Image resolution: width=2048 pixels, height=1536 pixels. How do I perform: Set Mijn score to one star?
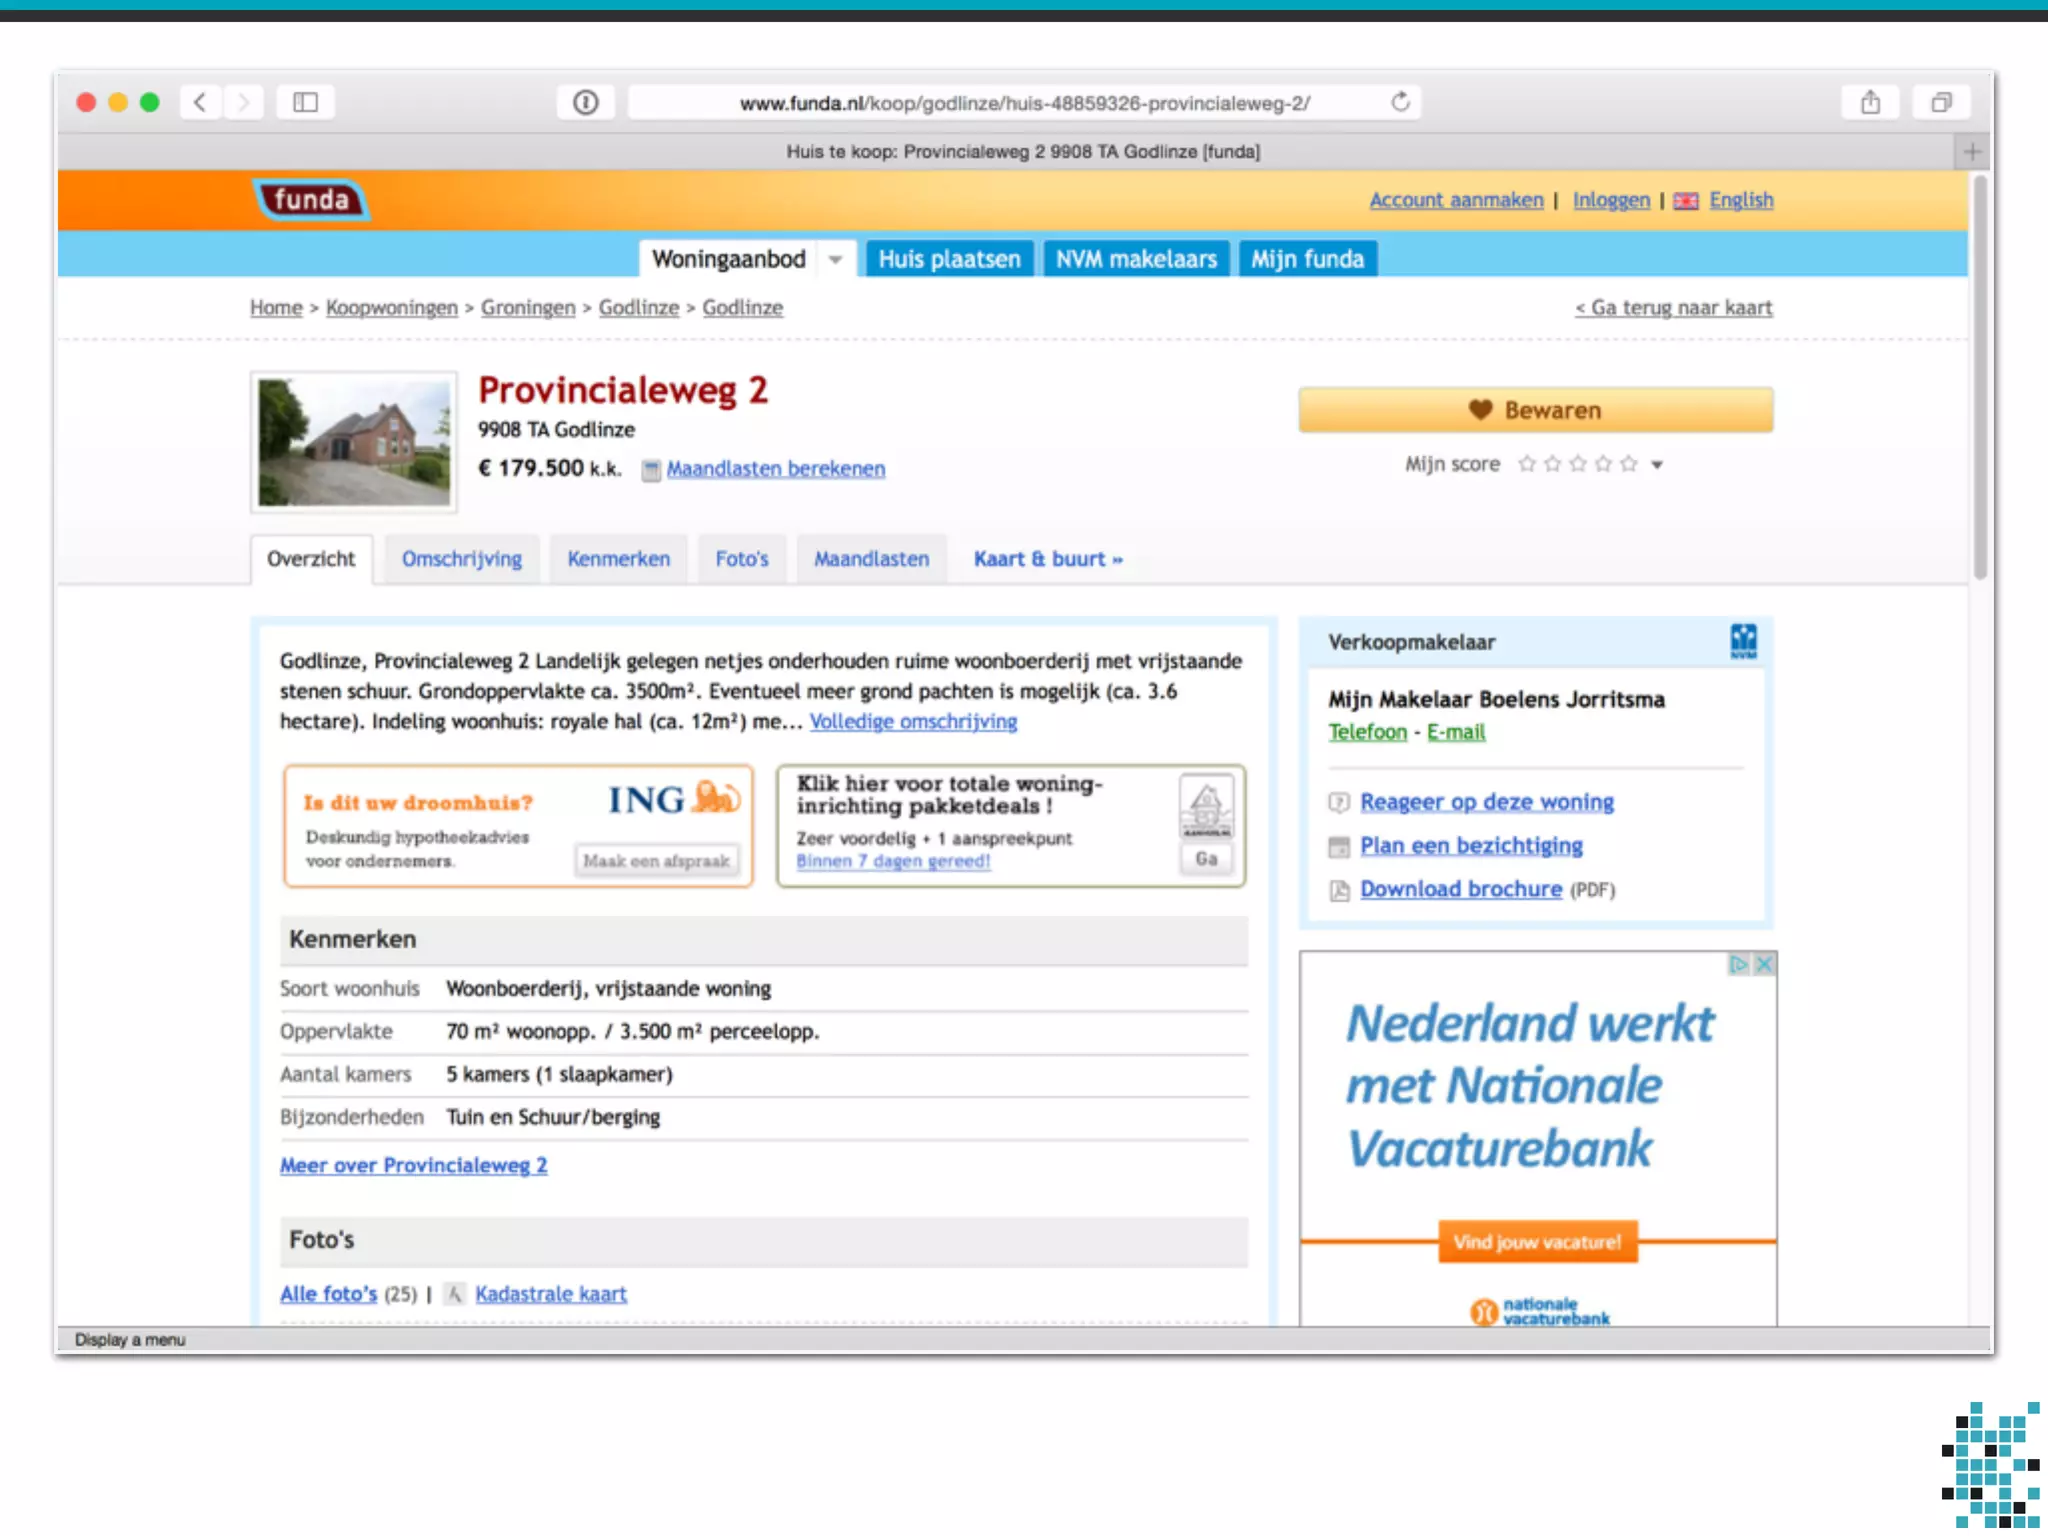1526,464
